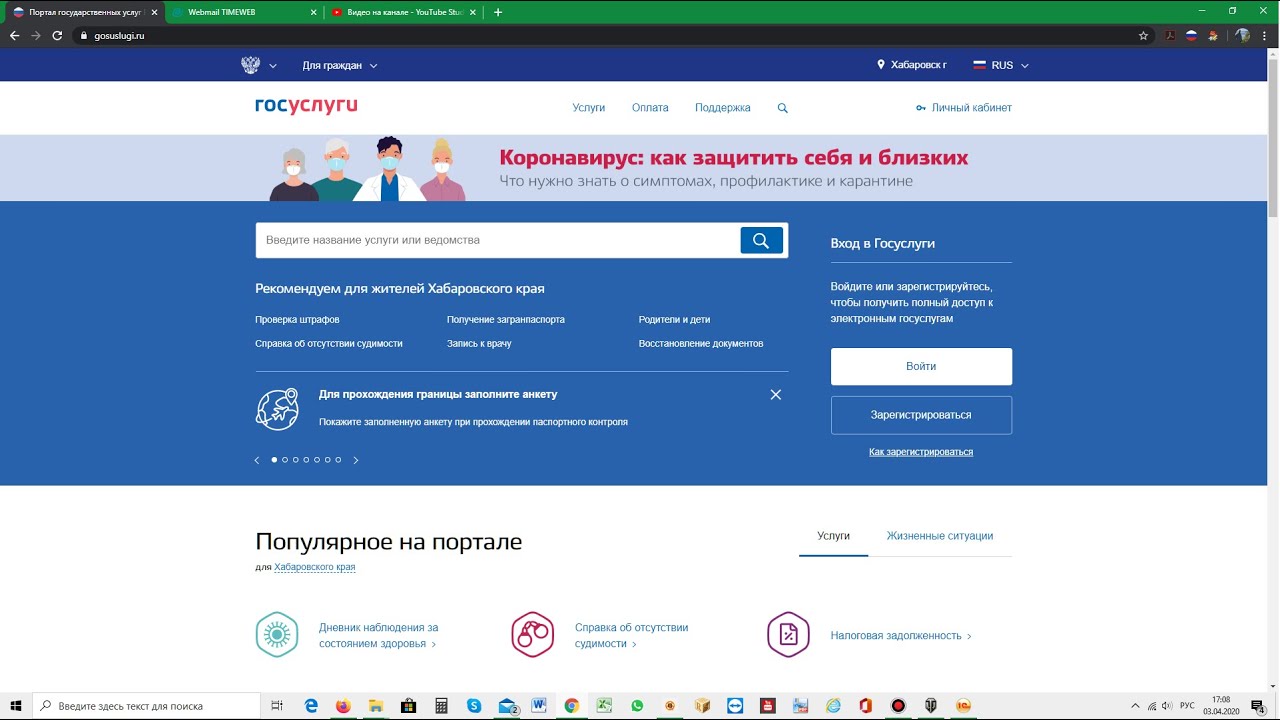Image resolution: width=1280 pixels, height=720 pixels.
Task: Select the second carousel dot
Action: click(x=285, y=460)
